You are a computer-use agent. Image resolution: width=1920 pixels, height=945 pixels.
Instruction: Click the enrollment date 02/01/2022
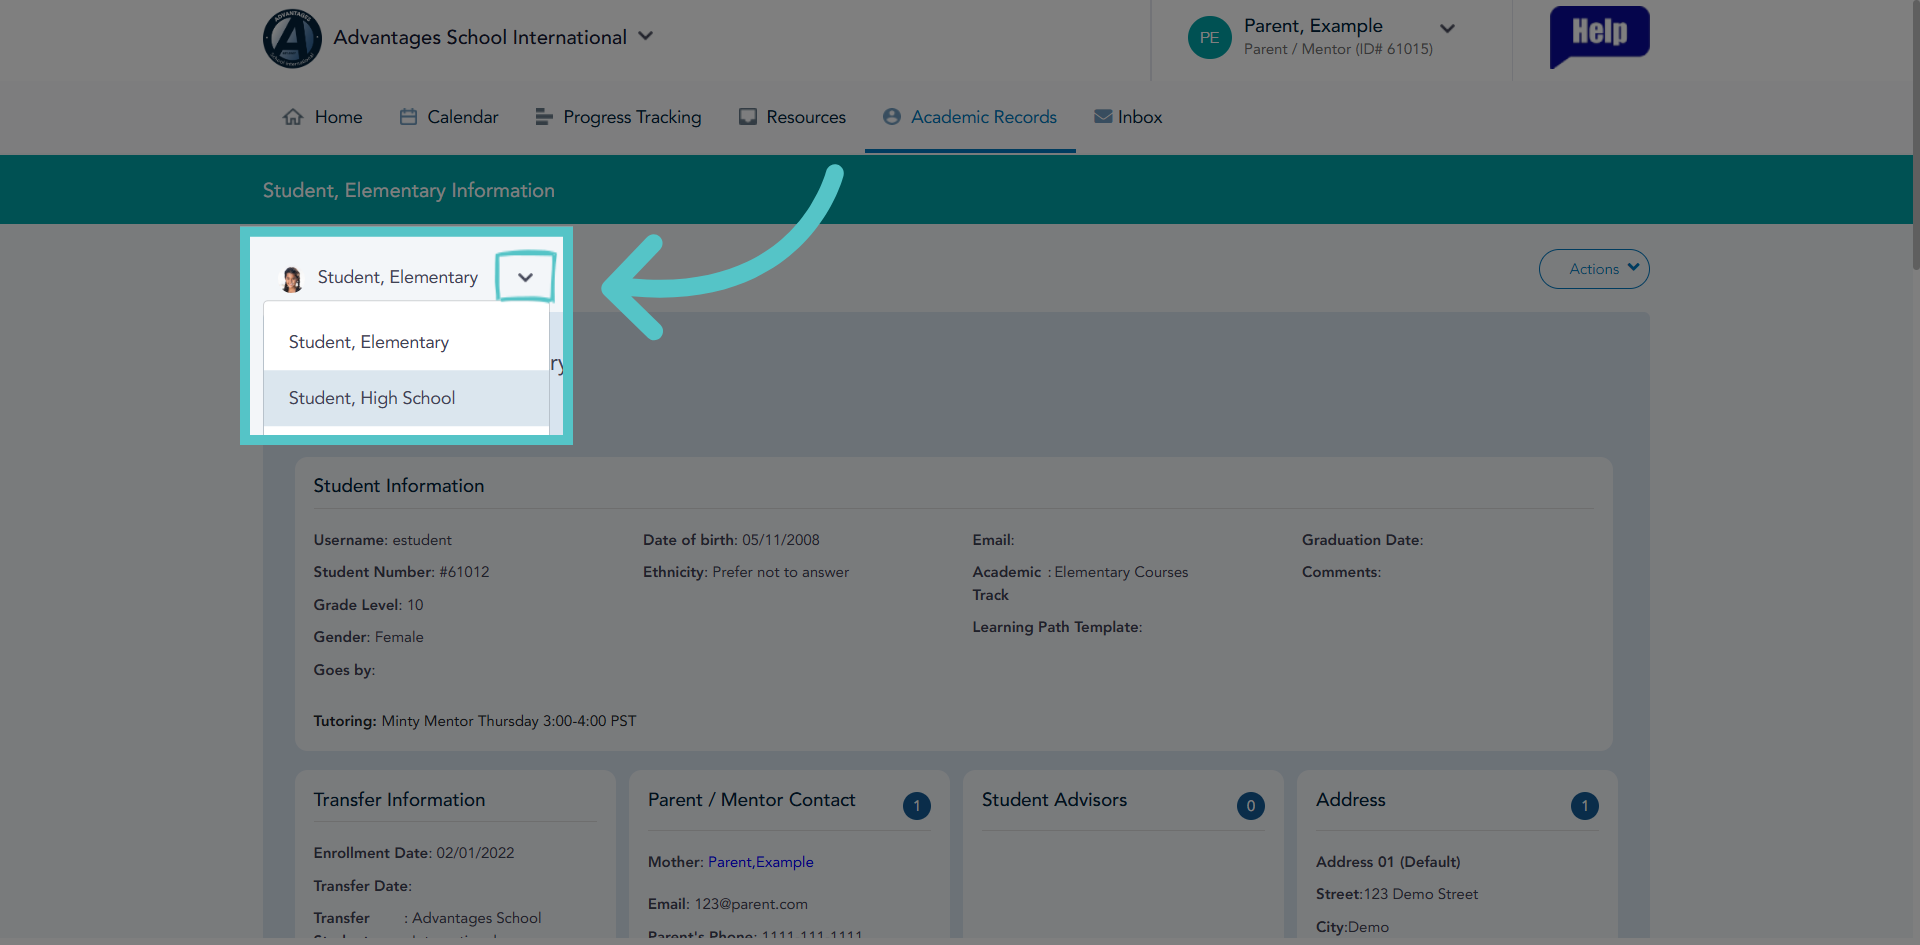pos(475,853)
